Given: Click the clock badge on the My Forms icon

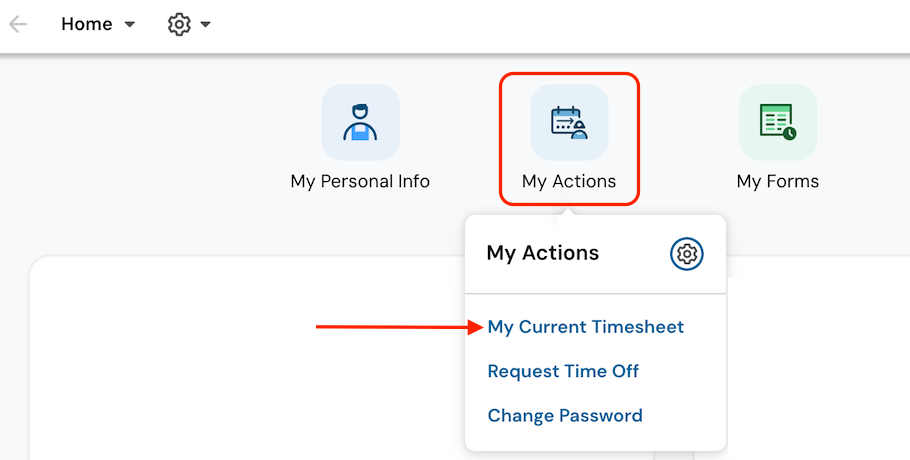Looking at the screenshot, I should 790,133.
